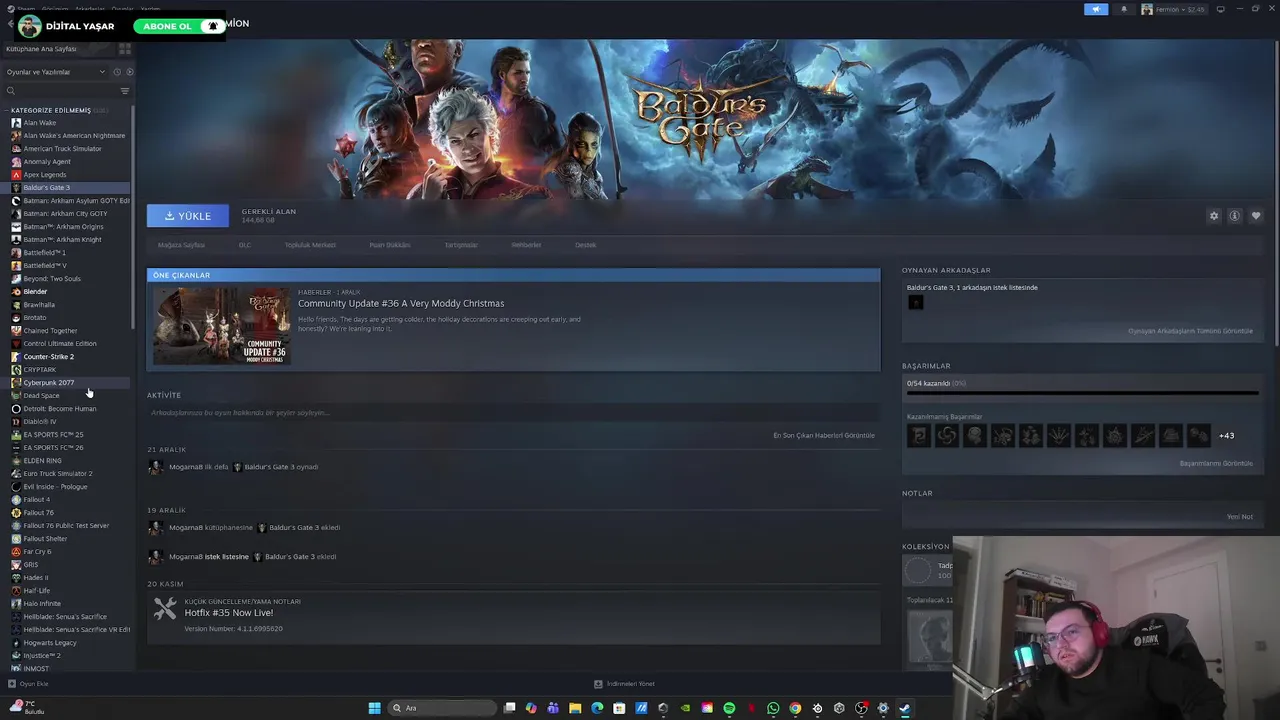The width and height of the screenshot is (1280, 720).
Task: Open WhatsApp from the taskbar
Action: click(x=773, y=708)
